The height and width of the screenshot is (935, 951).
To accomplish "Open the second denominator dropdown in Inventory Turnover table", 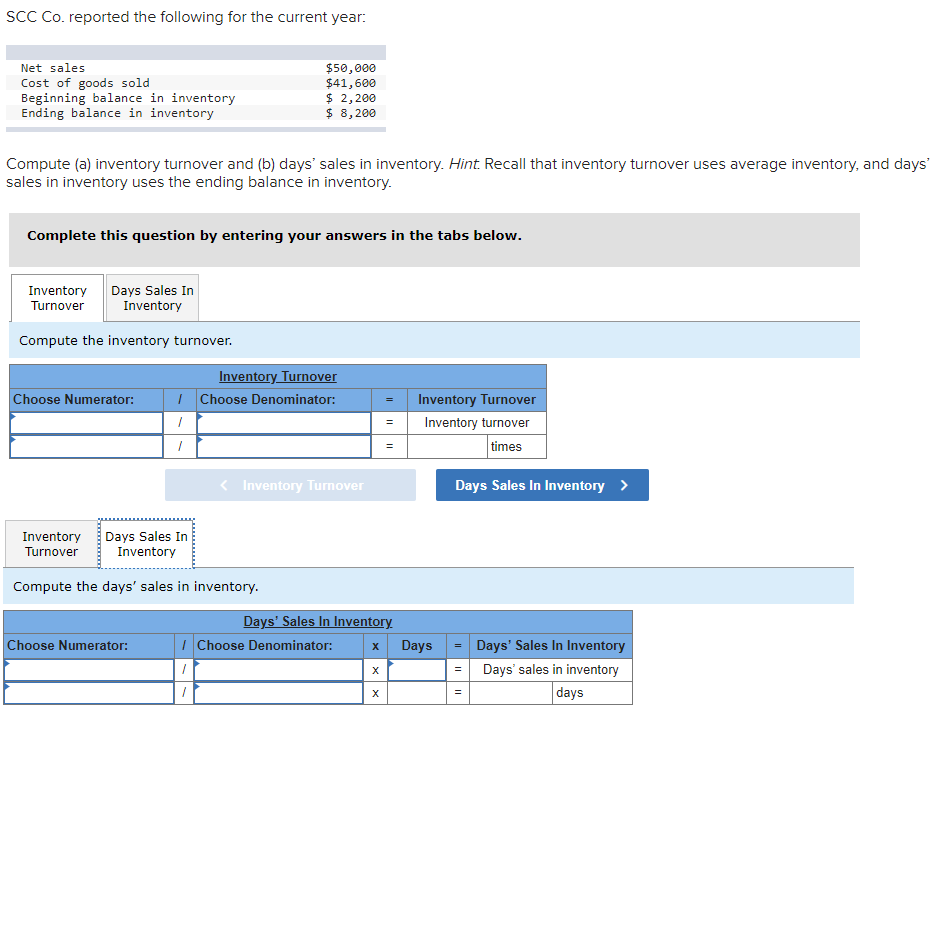I will [283, 446].
